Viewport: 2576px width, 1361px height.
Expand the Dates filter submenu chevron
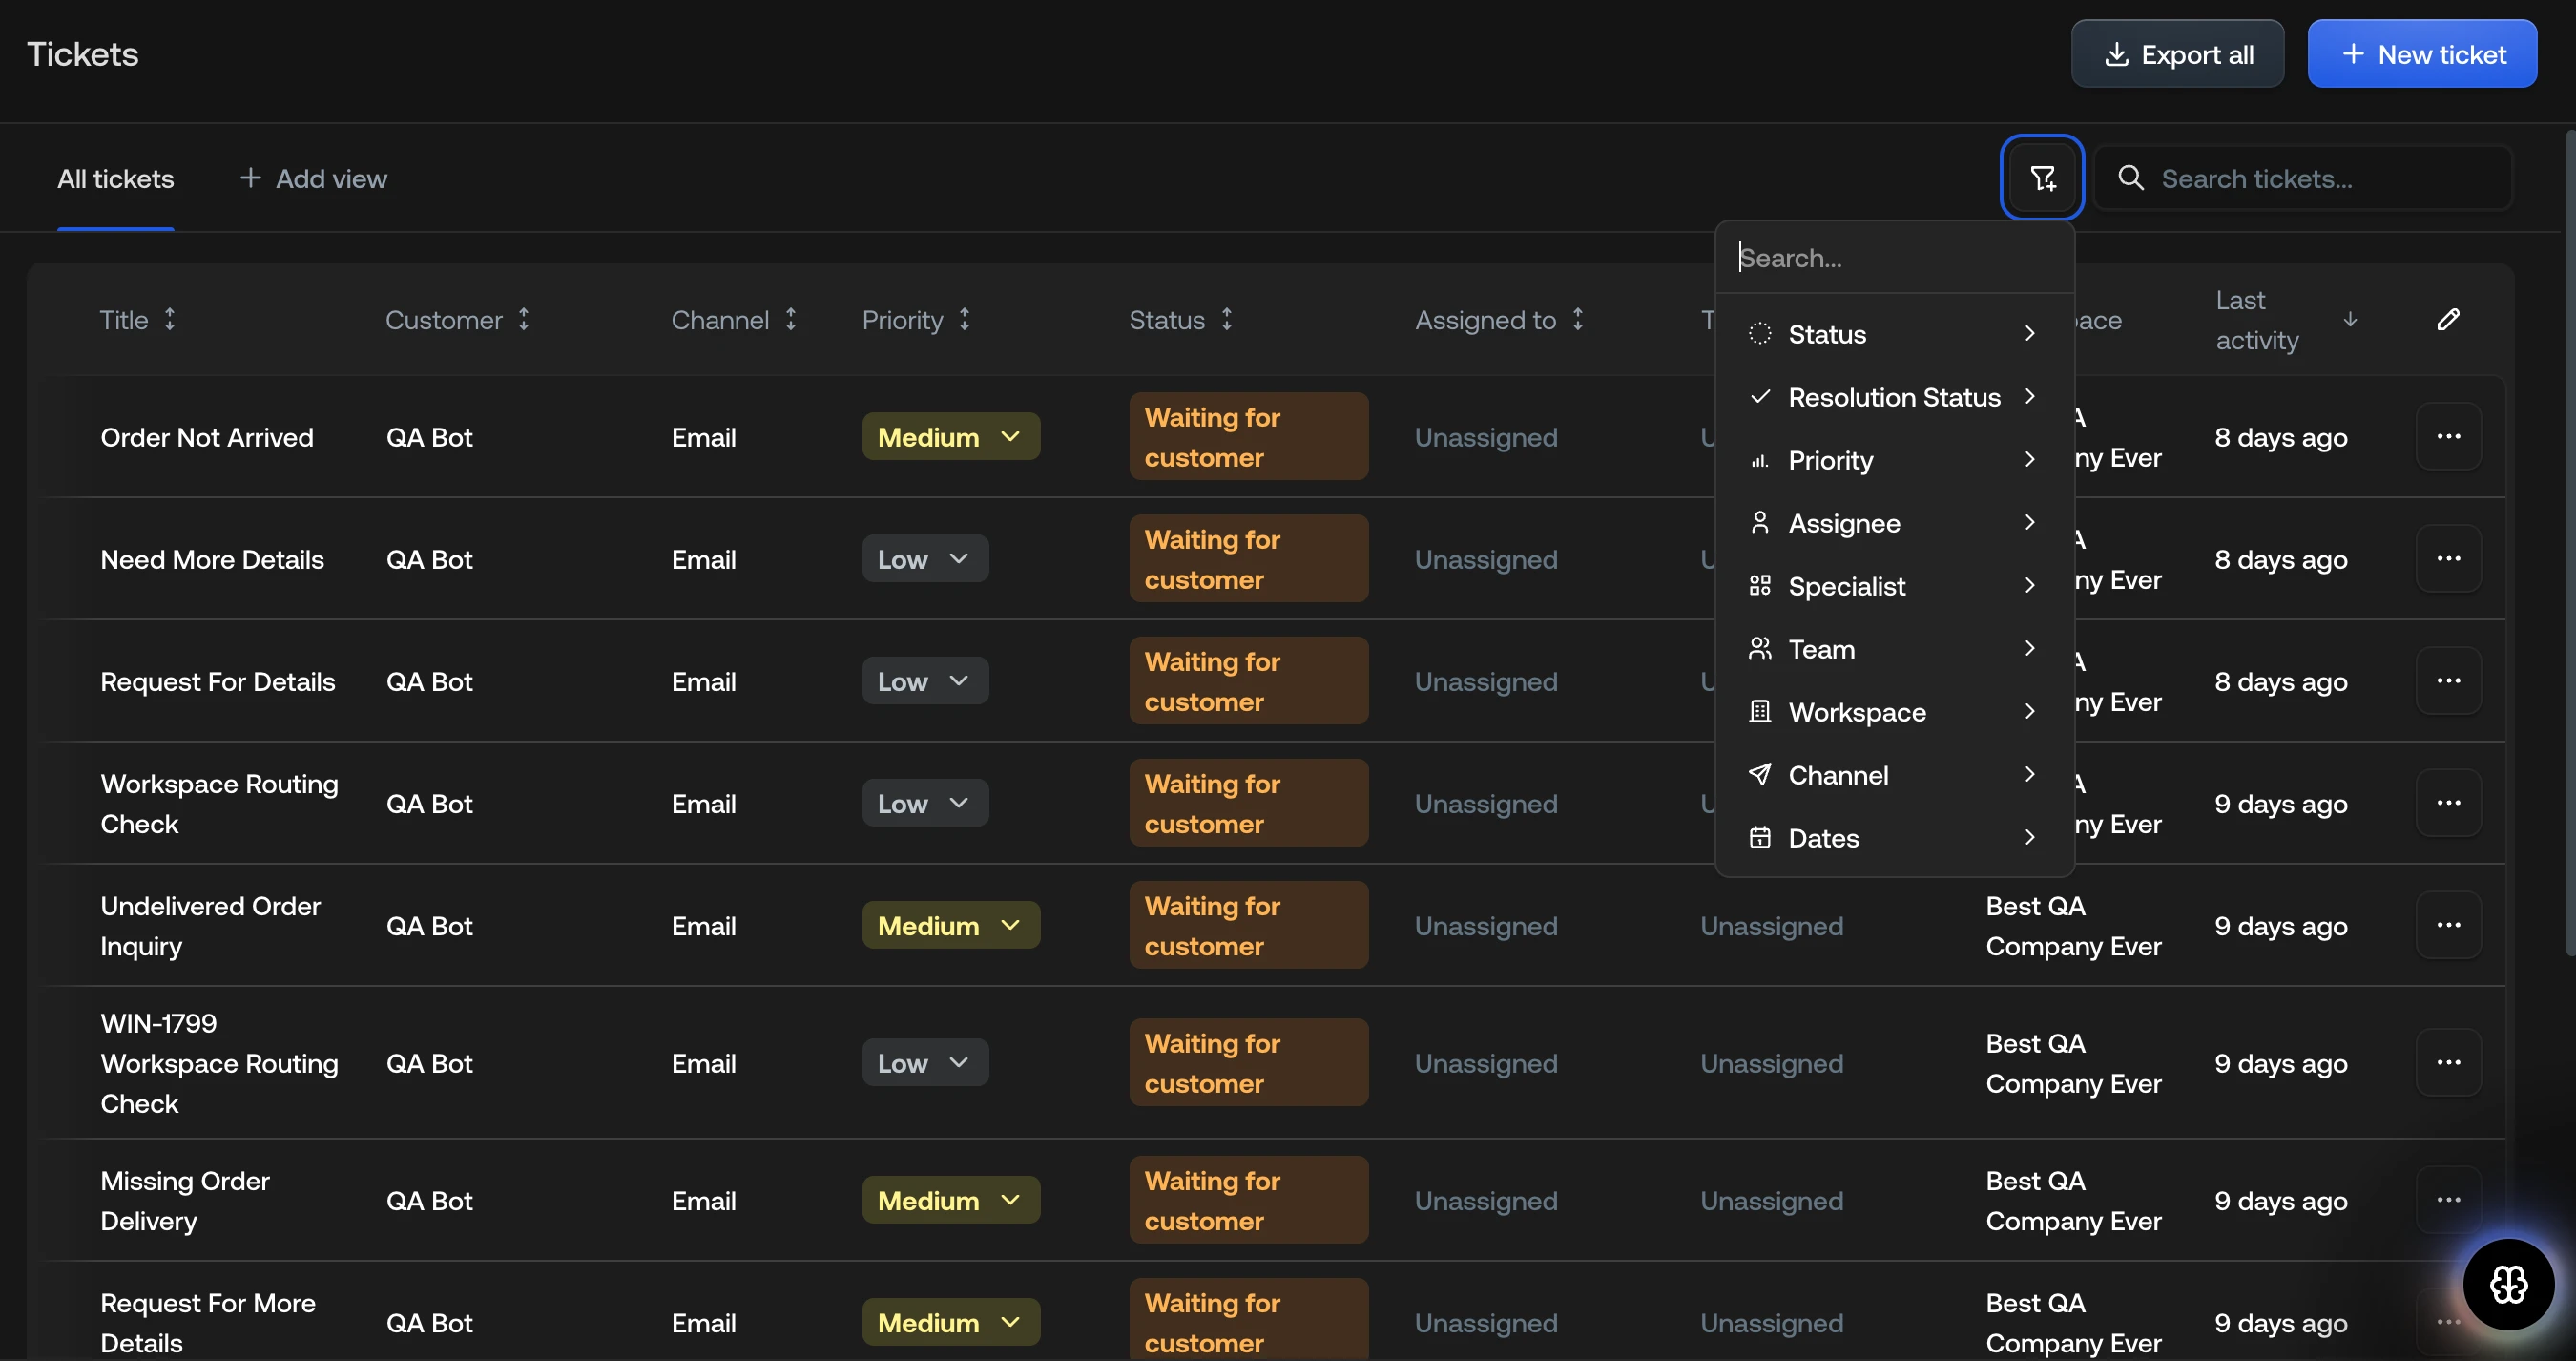pyautogui.click(x=2029, y=838)
